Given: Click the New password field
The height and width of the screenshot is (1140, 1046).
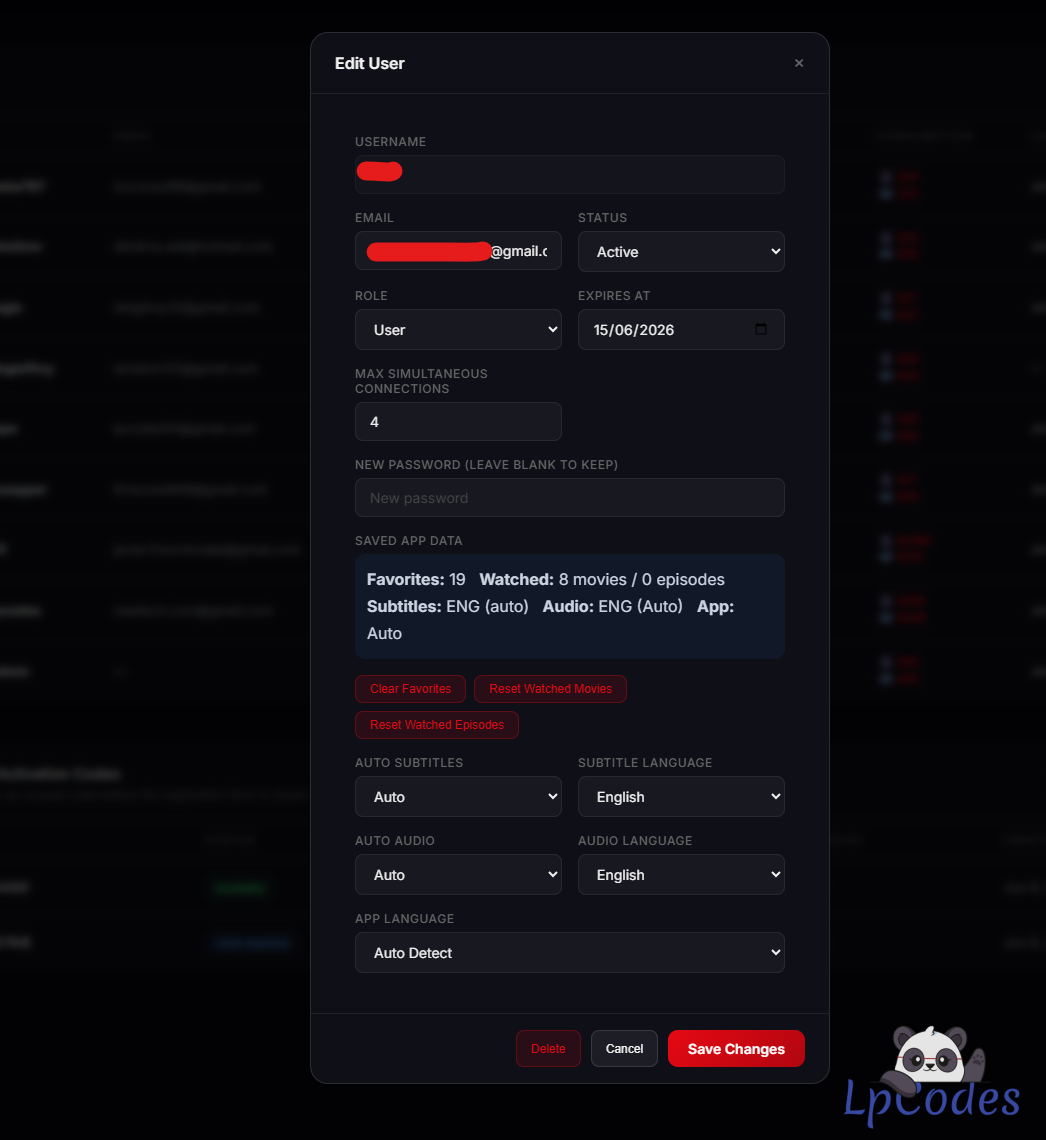Looking at the screenshot, I should pos(569,497).
